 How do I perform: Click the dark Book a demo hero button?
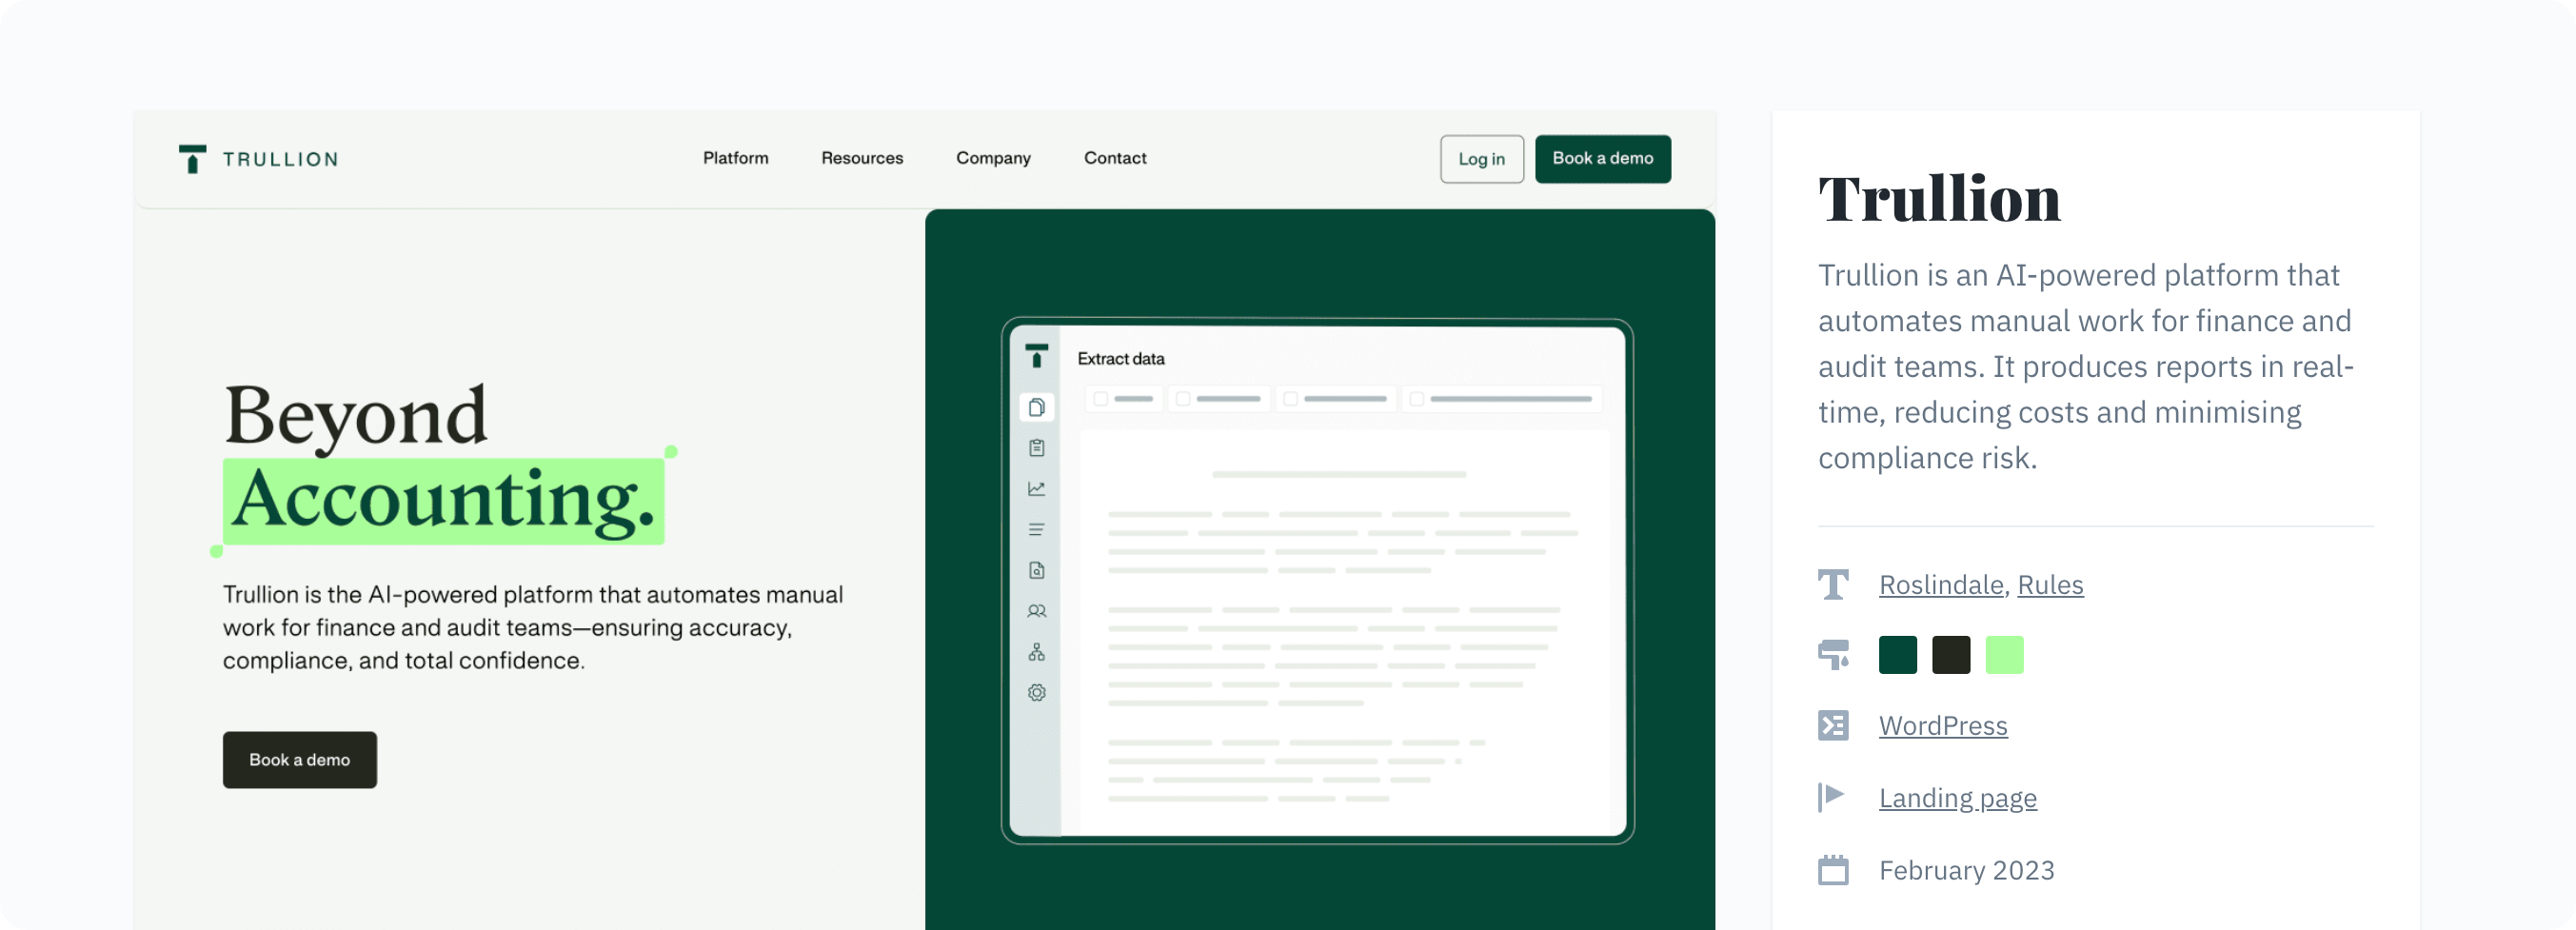(x=299, y=760)
